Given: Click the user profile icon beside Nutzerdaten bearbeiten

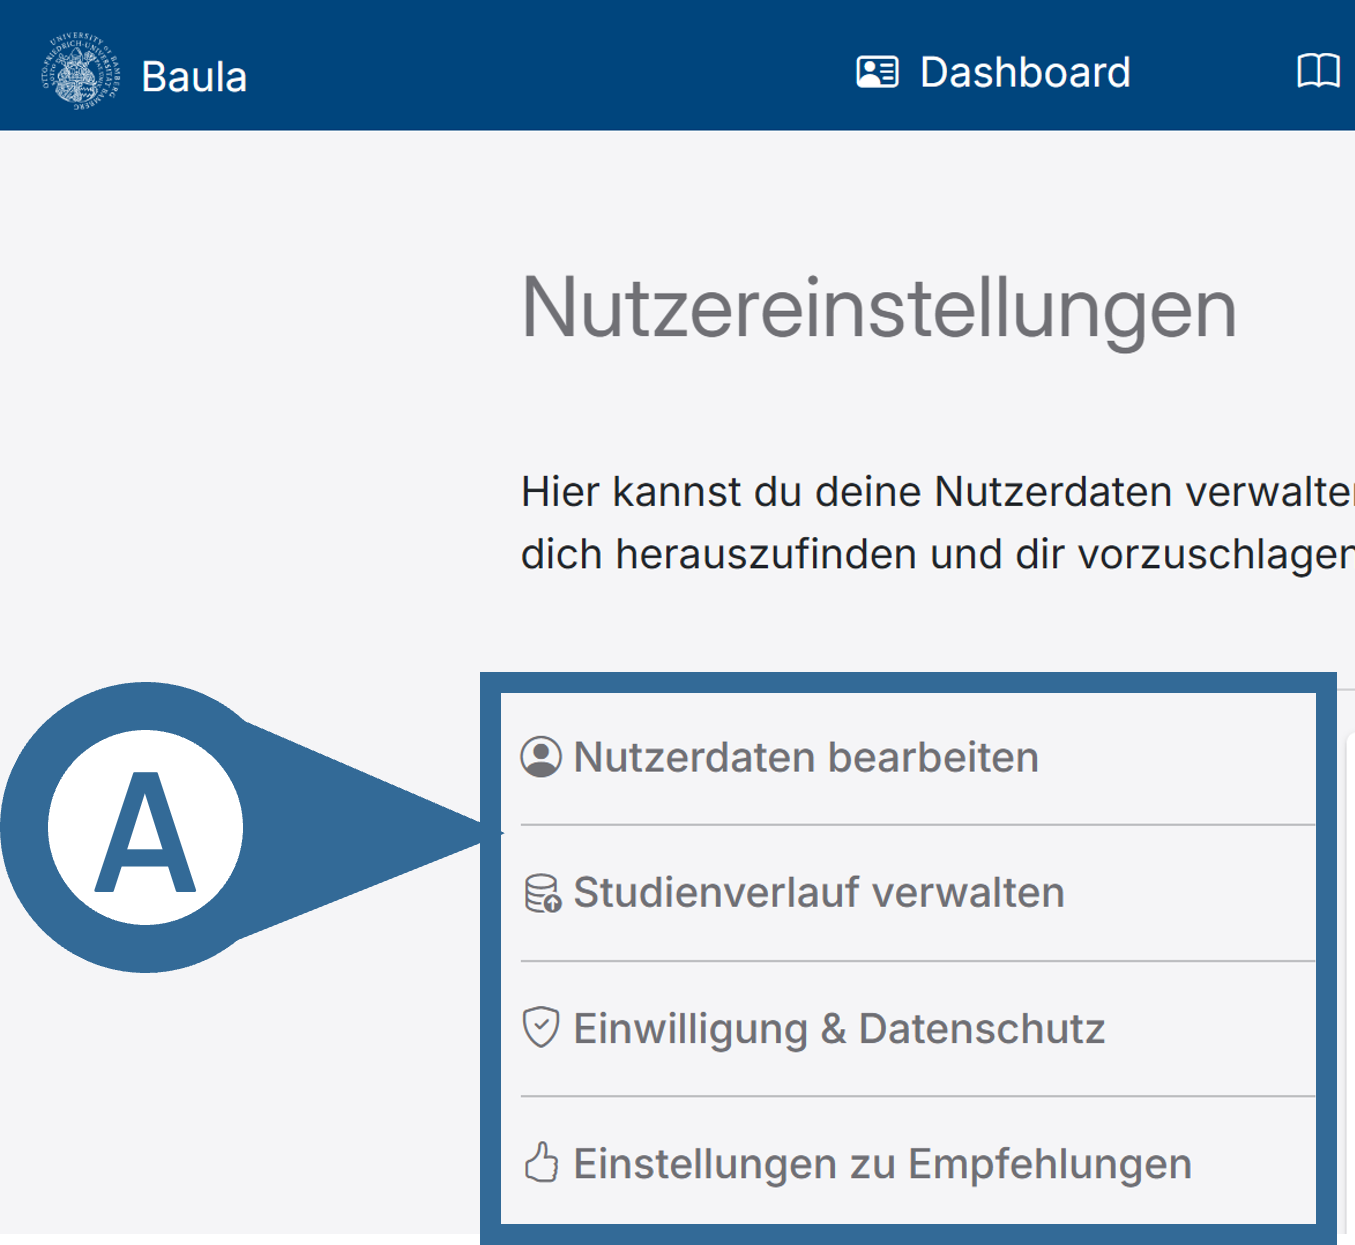Looking at the screenshot, I should [541, 757].
